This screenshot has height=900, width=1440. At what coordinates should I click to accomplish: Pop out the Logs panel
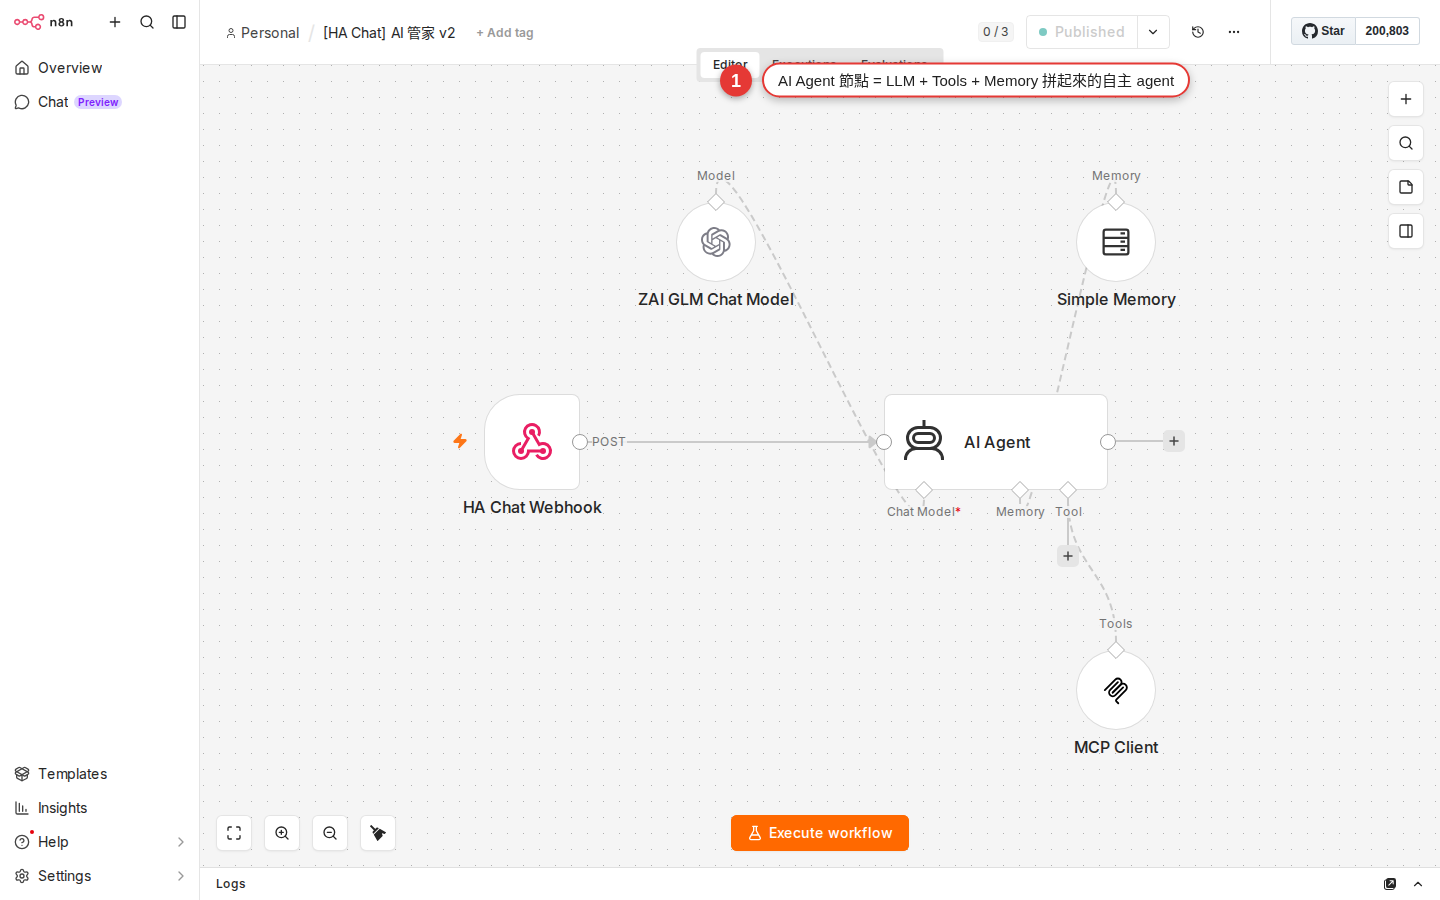(1390, 884)
